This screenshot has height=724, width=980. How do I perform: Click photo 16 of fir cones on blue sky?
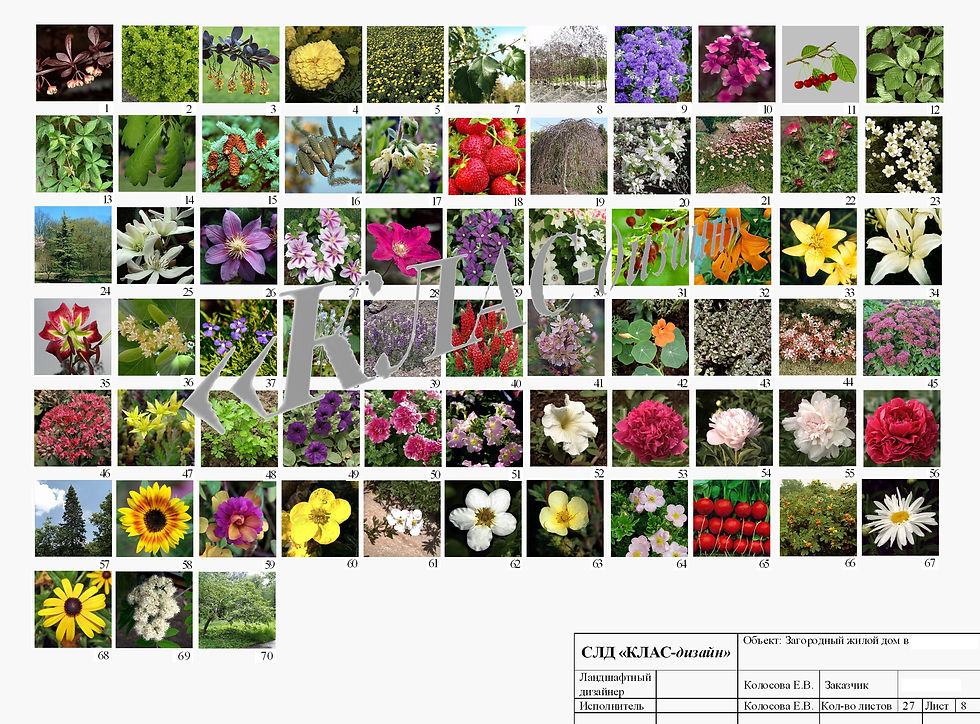coord(323,154)
